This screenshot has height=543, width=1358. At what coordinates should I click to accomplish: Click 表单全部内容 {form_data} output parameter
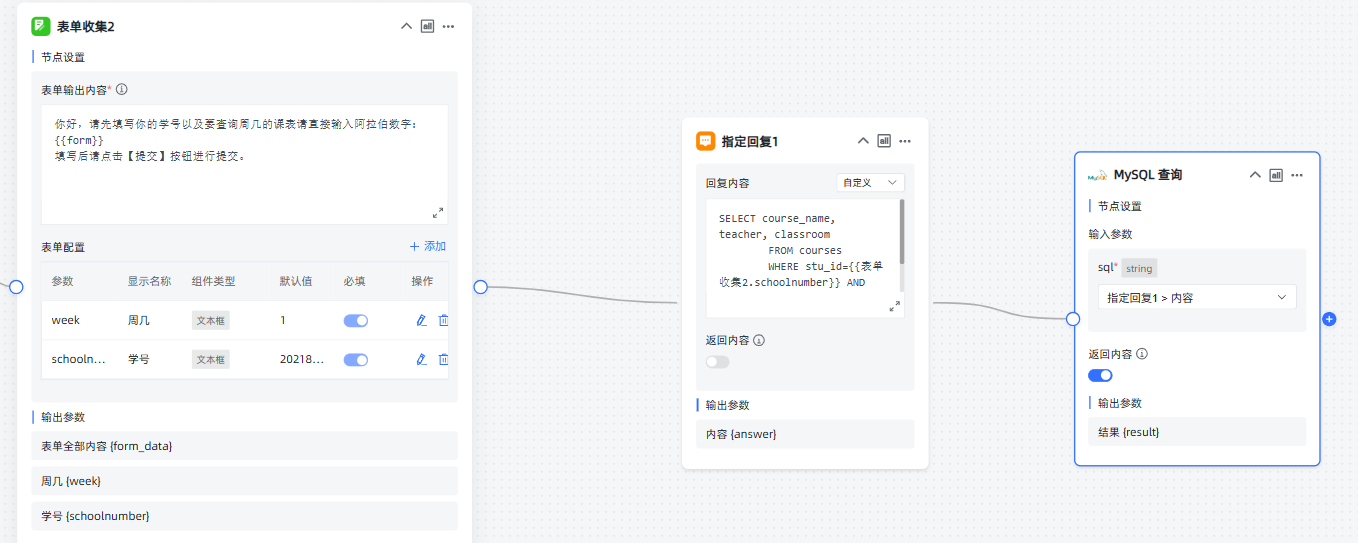click(x=244, y=445)
